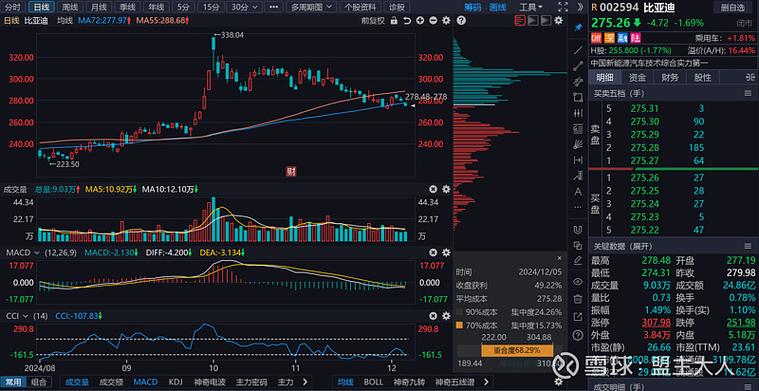Viewport: 759px width, 391px height.
Task: Toggle the 70%成本 checkbox
Action: pyautogui.click(x=460, y=325)
